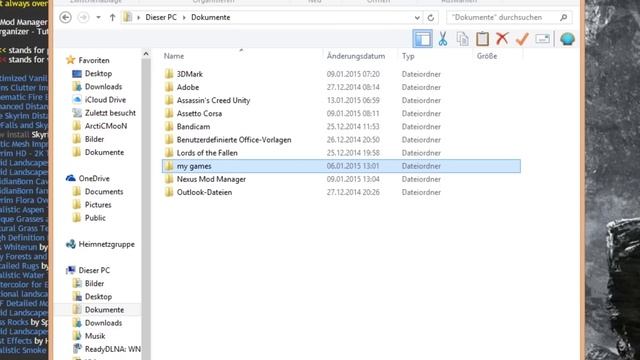Viewport: 640px width, 360px height.
Task: Click Dieser PC in the address path
Action: pyautogui.click(x=161, y=17)
